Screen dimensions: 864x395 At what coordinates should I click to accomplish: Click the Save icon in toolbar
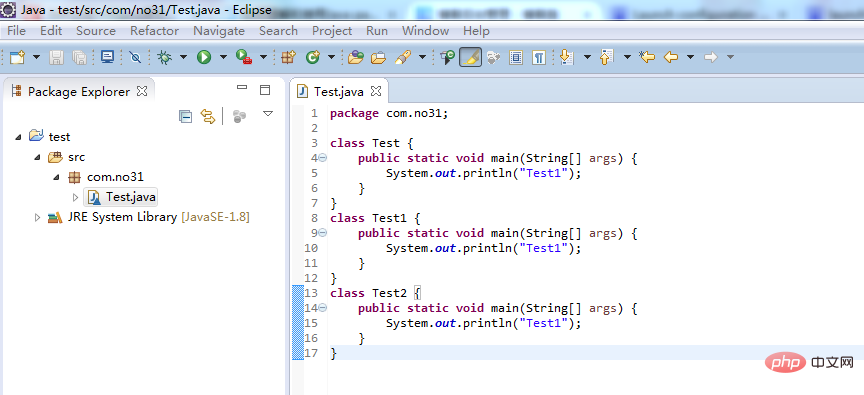click(57, 57)
